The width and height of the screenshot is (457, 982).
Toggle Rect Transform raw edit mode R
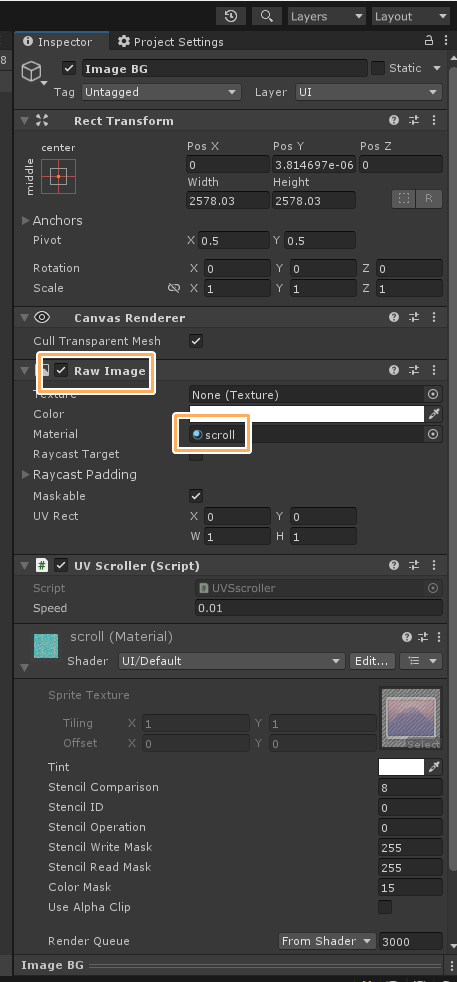tap(429, 199)
